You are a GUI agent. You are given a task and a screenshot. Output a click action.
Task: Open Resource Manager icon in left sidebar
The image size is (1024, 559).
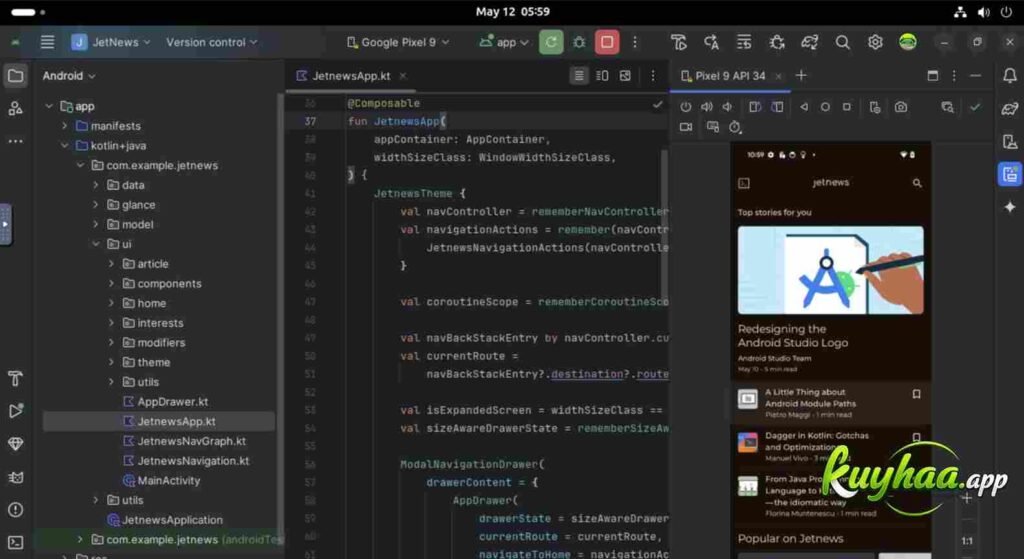pos(15,108)
